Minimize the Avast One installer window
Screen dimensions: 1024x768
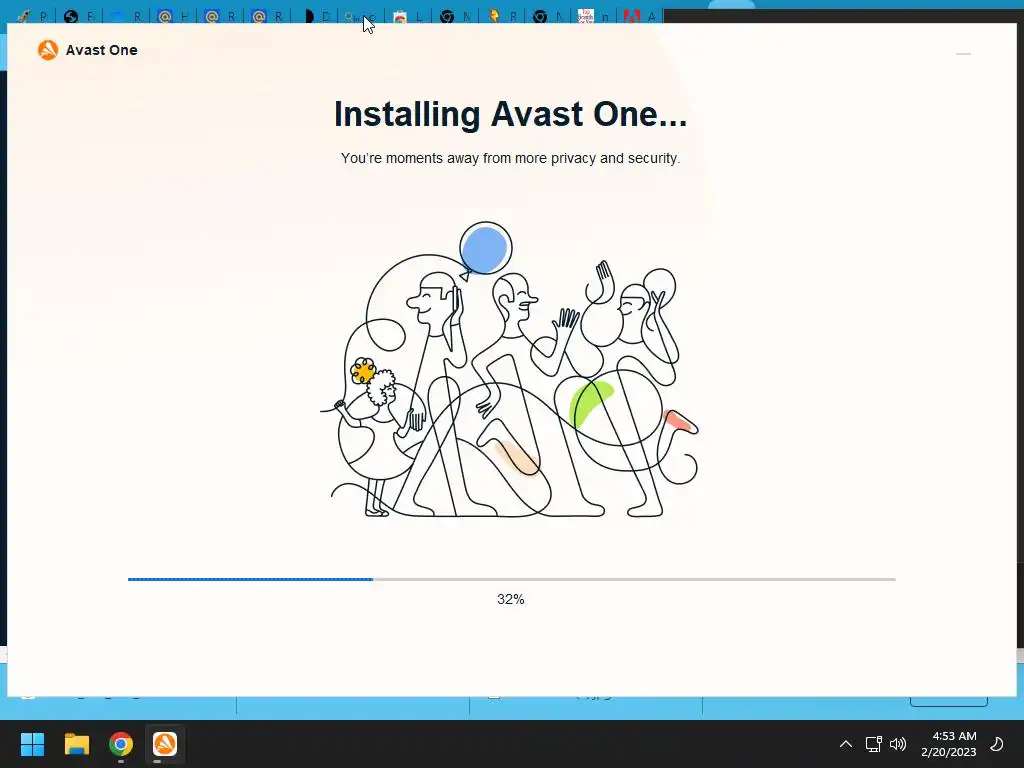[x=963, y=54]
